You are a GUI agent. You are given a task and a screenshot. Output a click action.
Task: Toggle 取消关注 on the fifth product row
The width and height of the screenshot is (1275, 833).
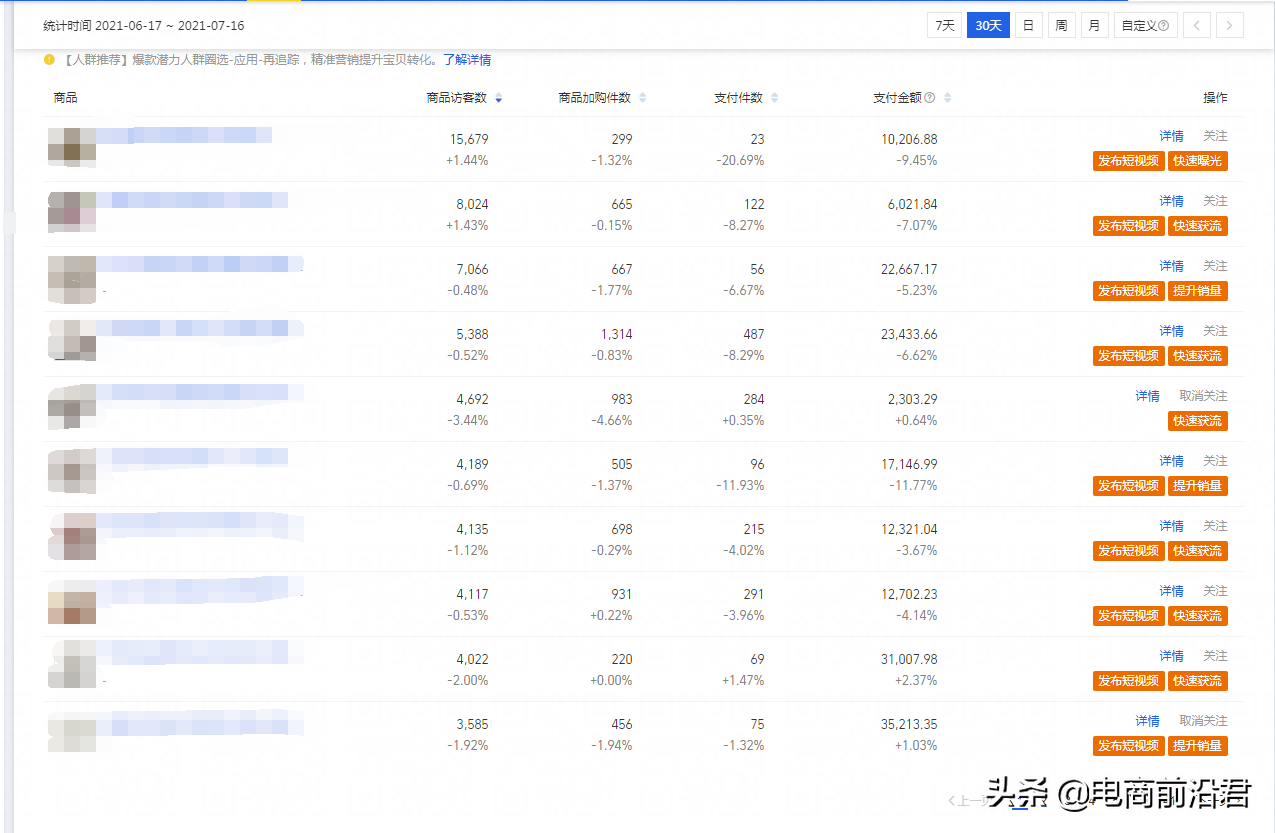pyautogui.click(x=1203, y=395)
